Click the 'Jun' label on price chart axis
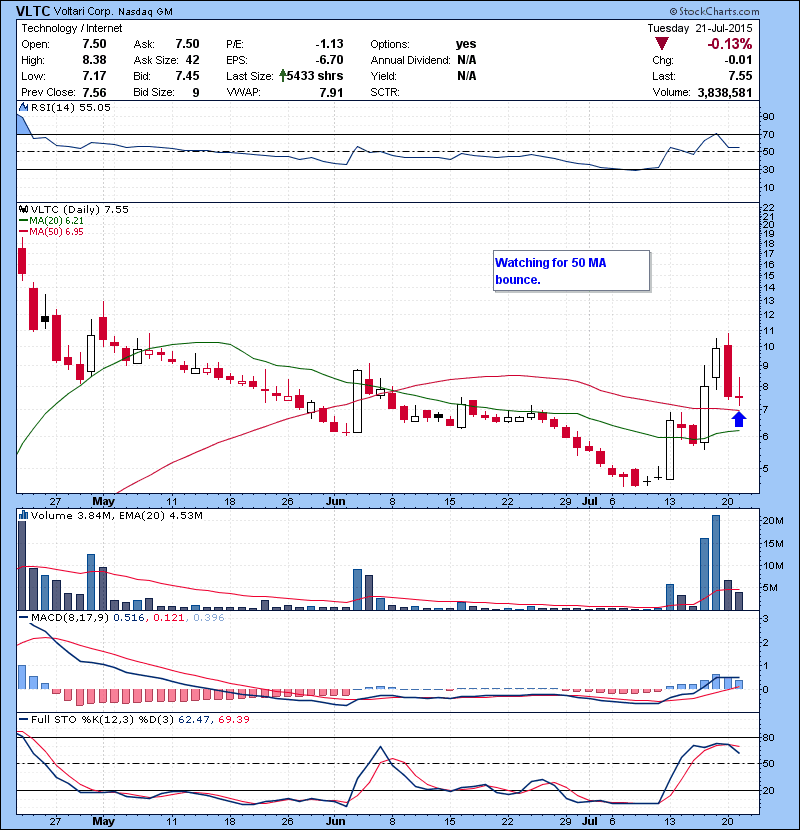Image resolution: width=800 pixels, height=830 pixels. point(335,501)
